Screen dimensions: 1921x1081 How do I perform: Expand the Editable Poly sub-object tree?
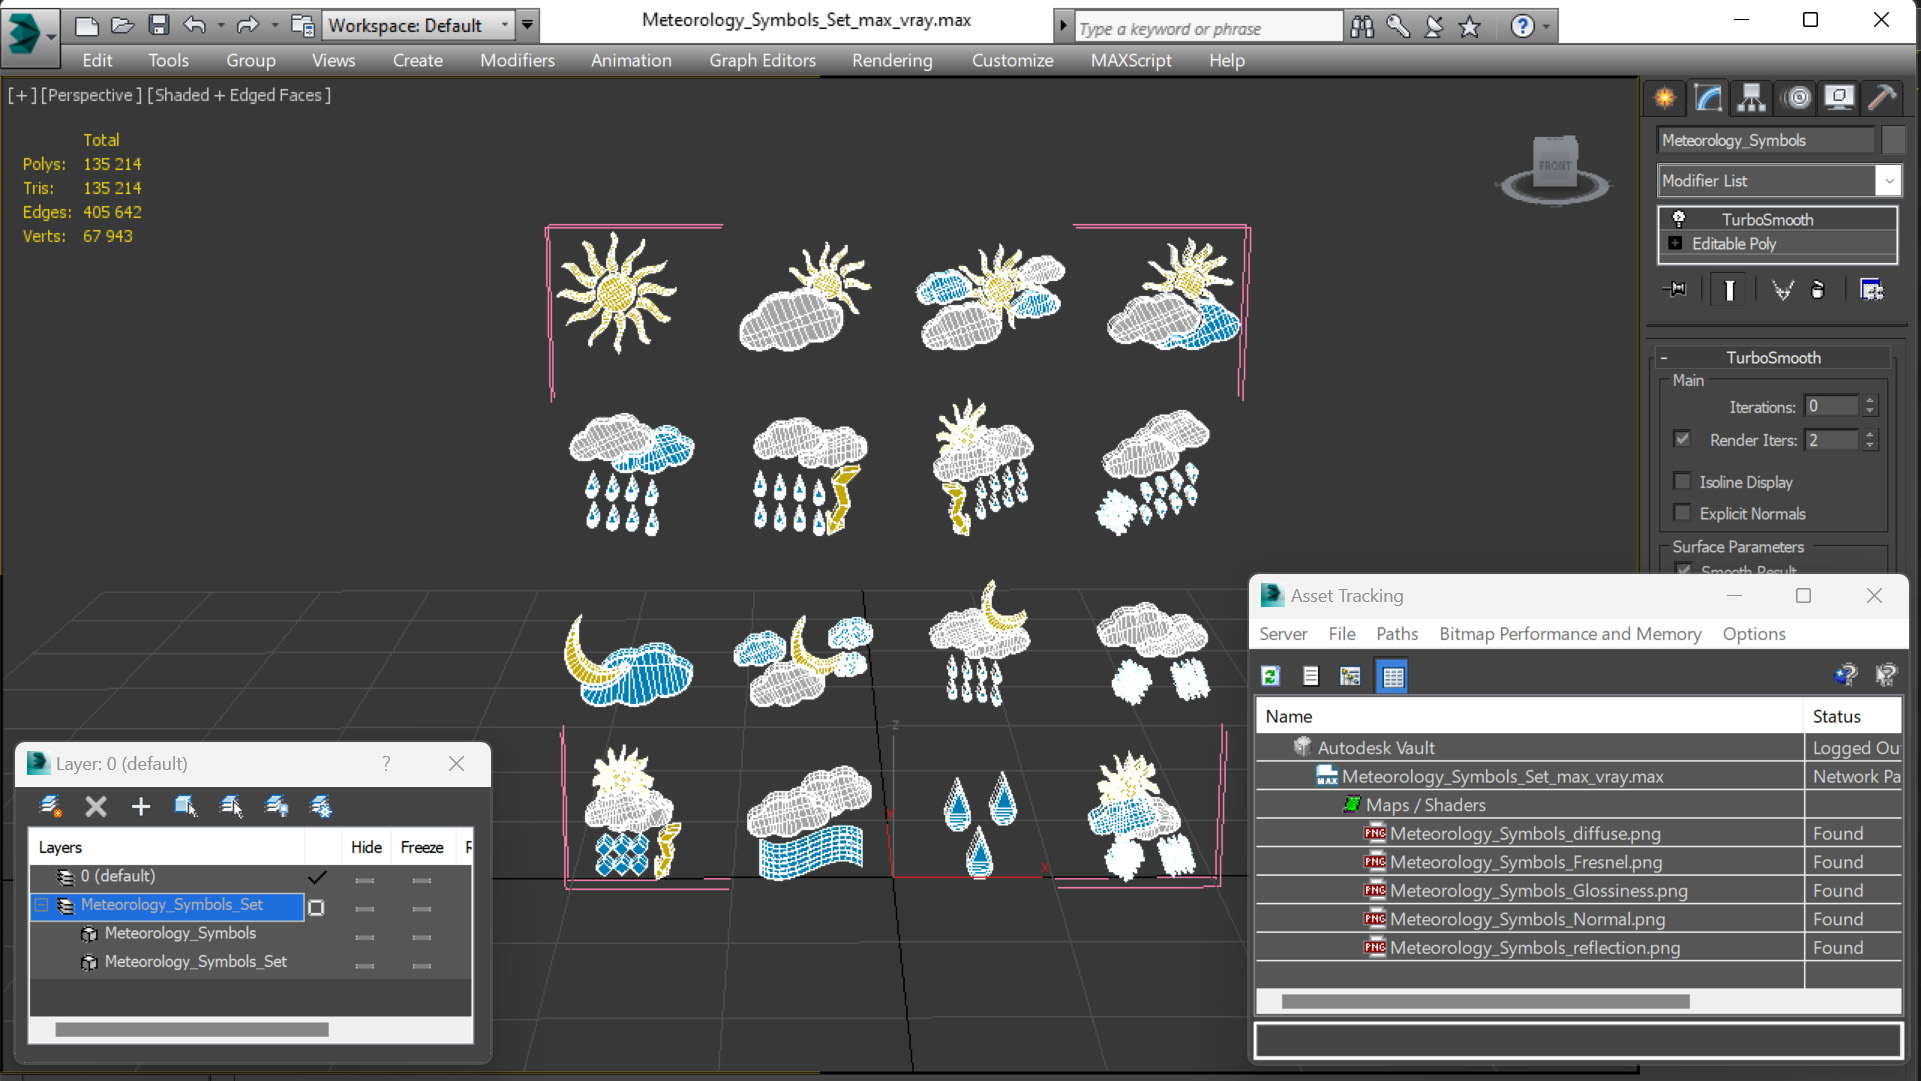[1675, 243]
